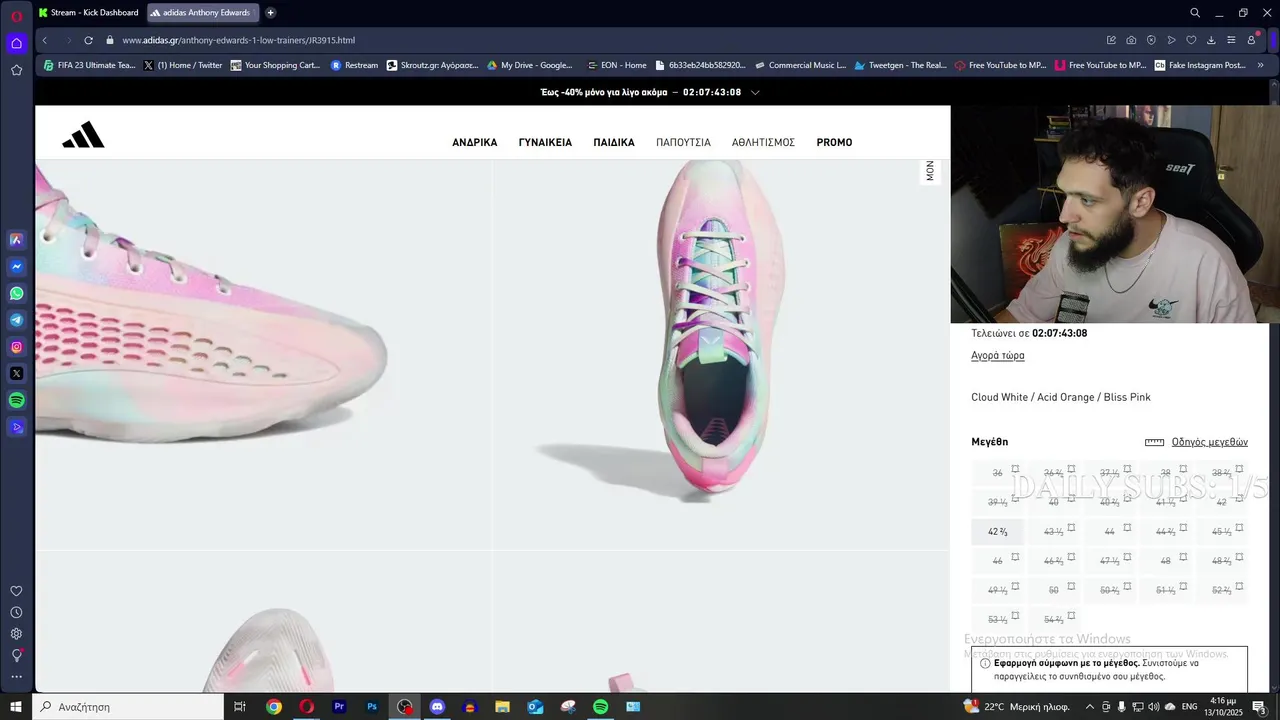Open Instagram in the Opera sidebar
Image resolution: width=1280 pixels, height=720 pixels.
[16, 347]
